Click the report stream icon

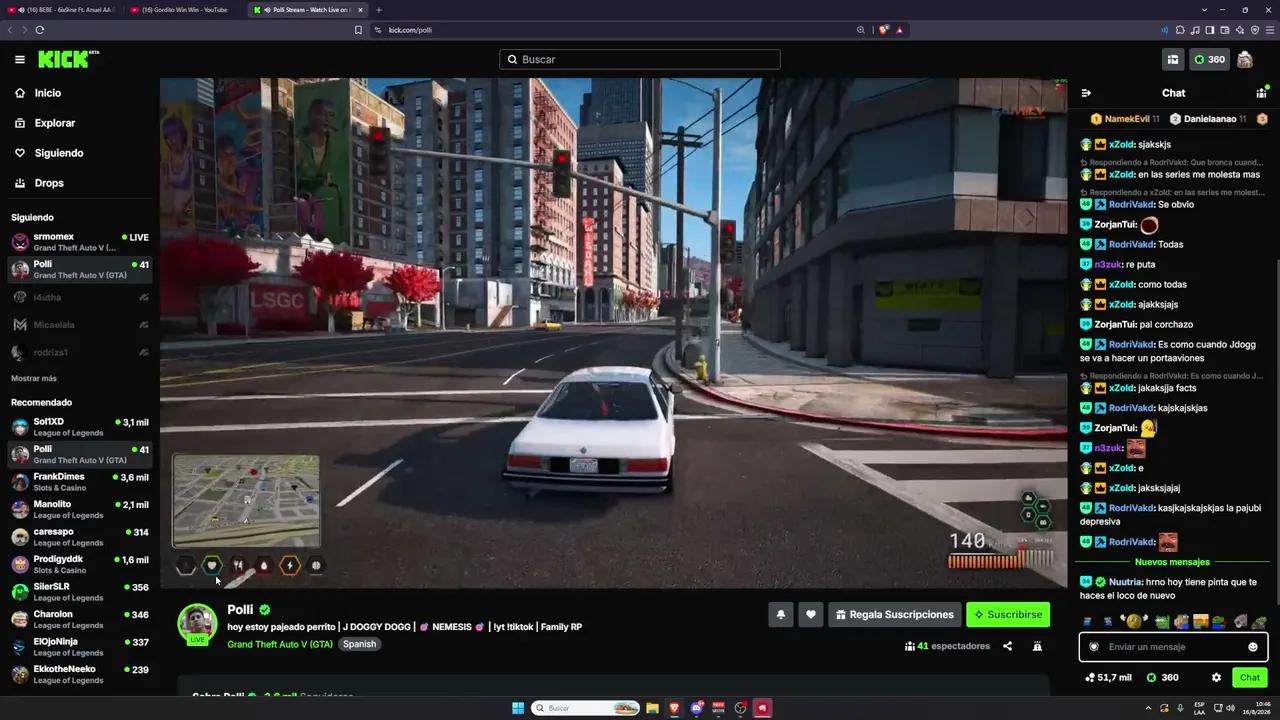pyautogui.click(x=1037, y=646)
